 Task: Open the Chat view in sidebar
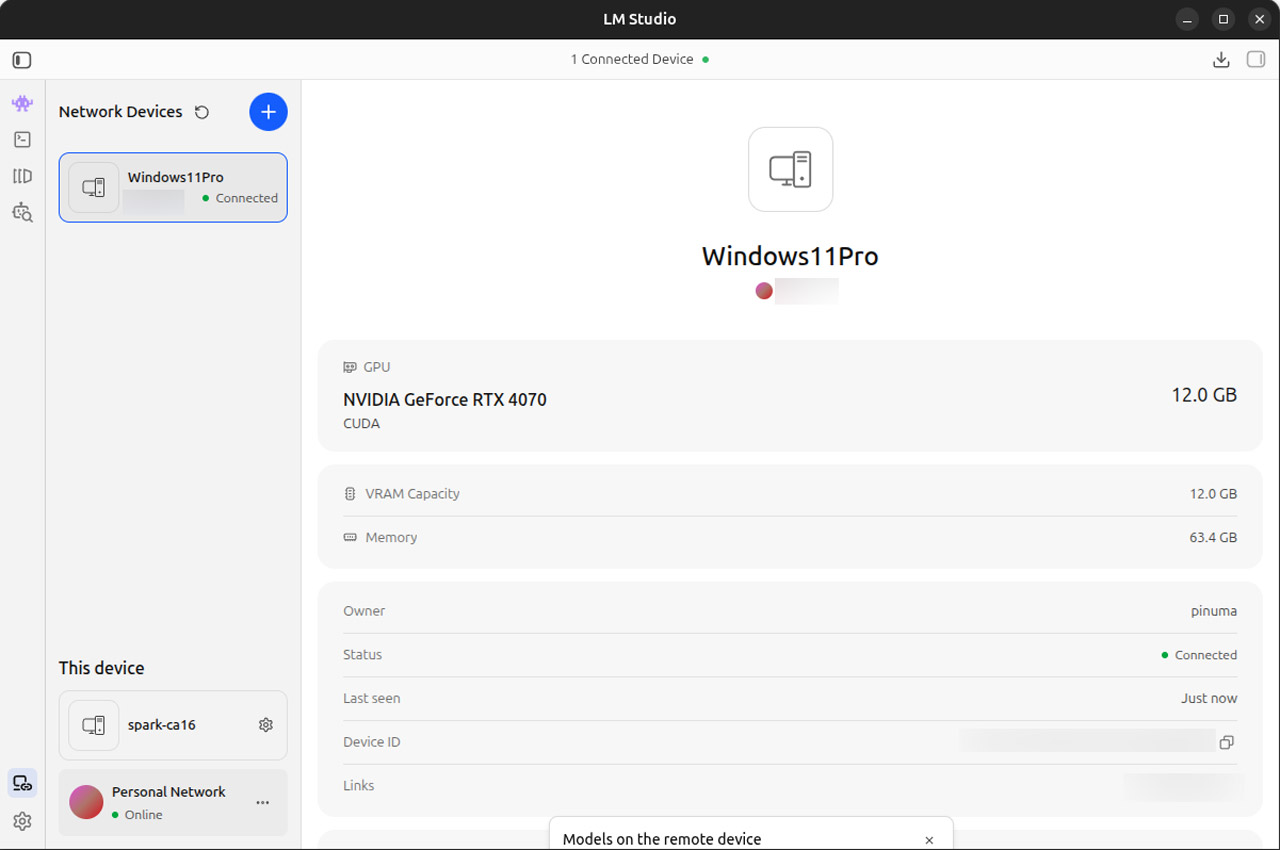[x=22, y=103]
